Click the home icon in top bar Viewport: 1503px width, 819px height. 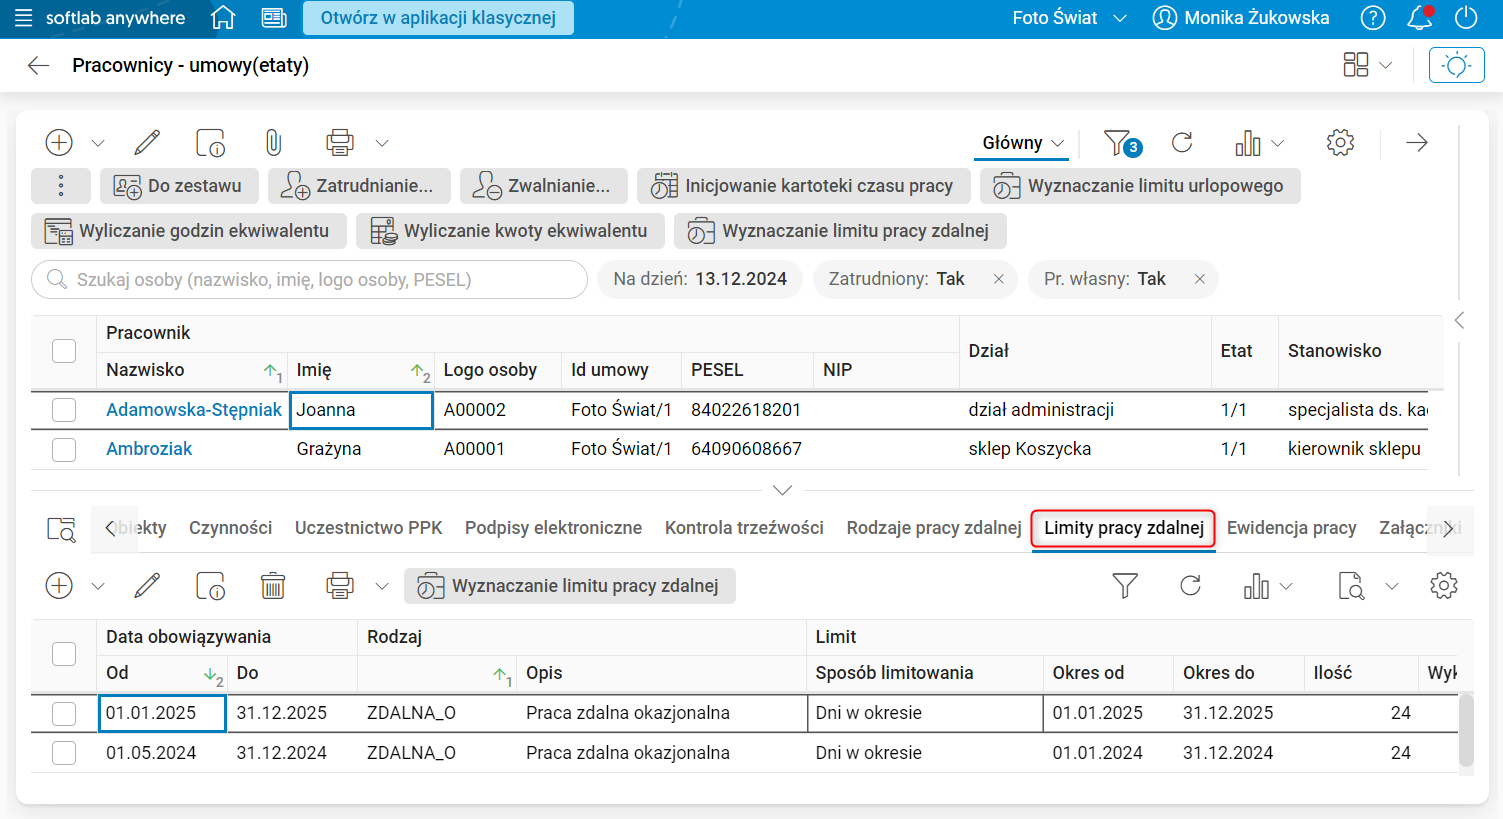[224, 18]
